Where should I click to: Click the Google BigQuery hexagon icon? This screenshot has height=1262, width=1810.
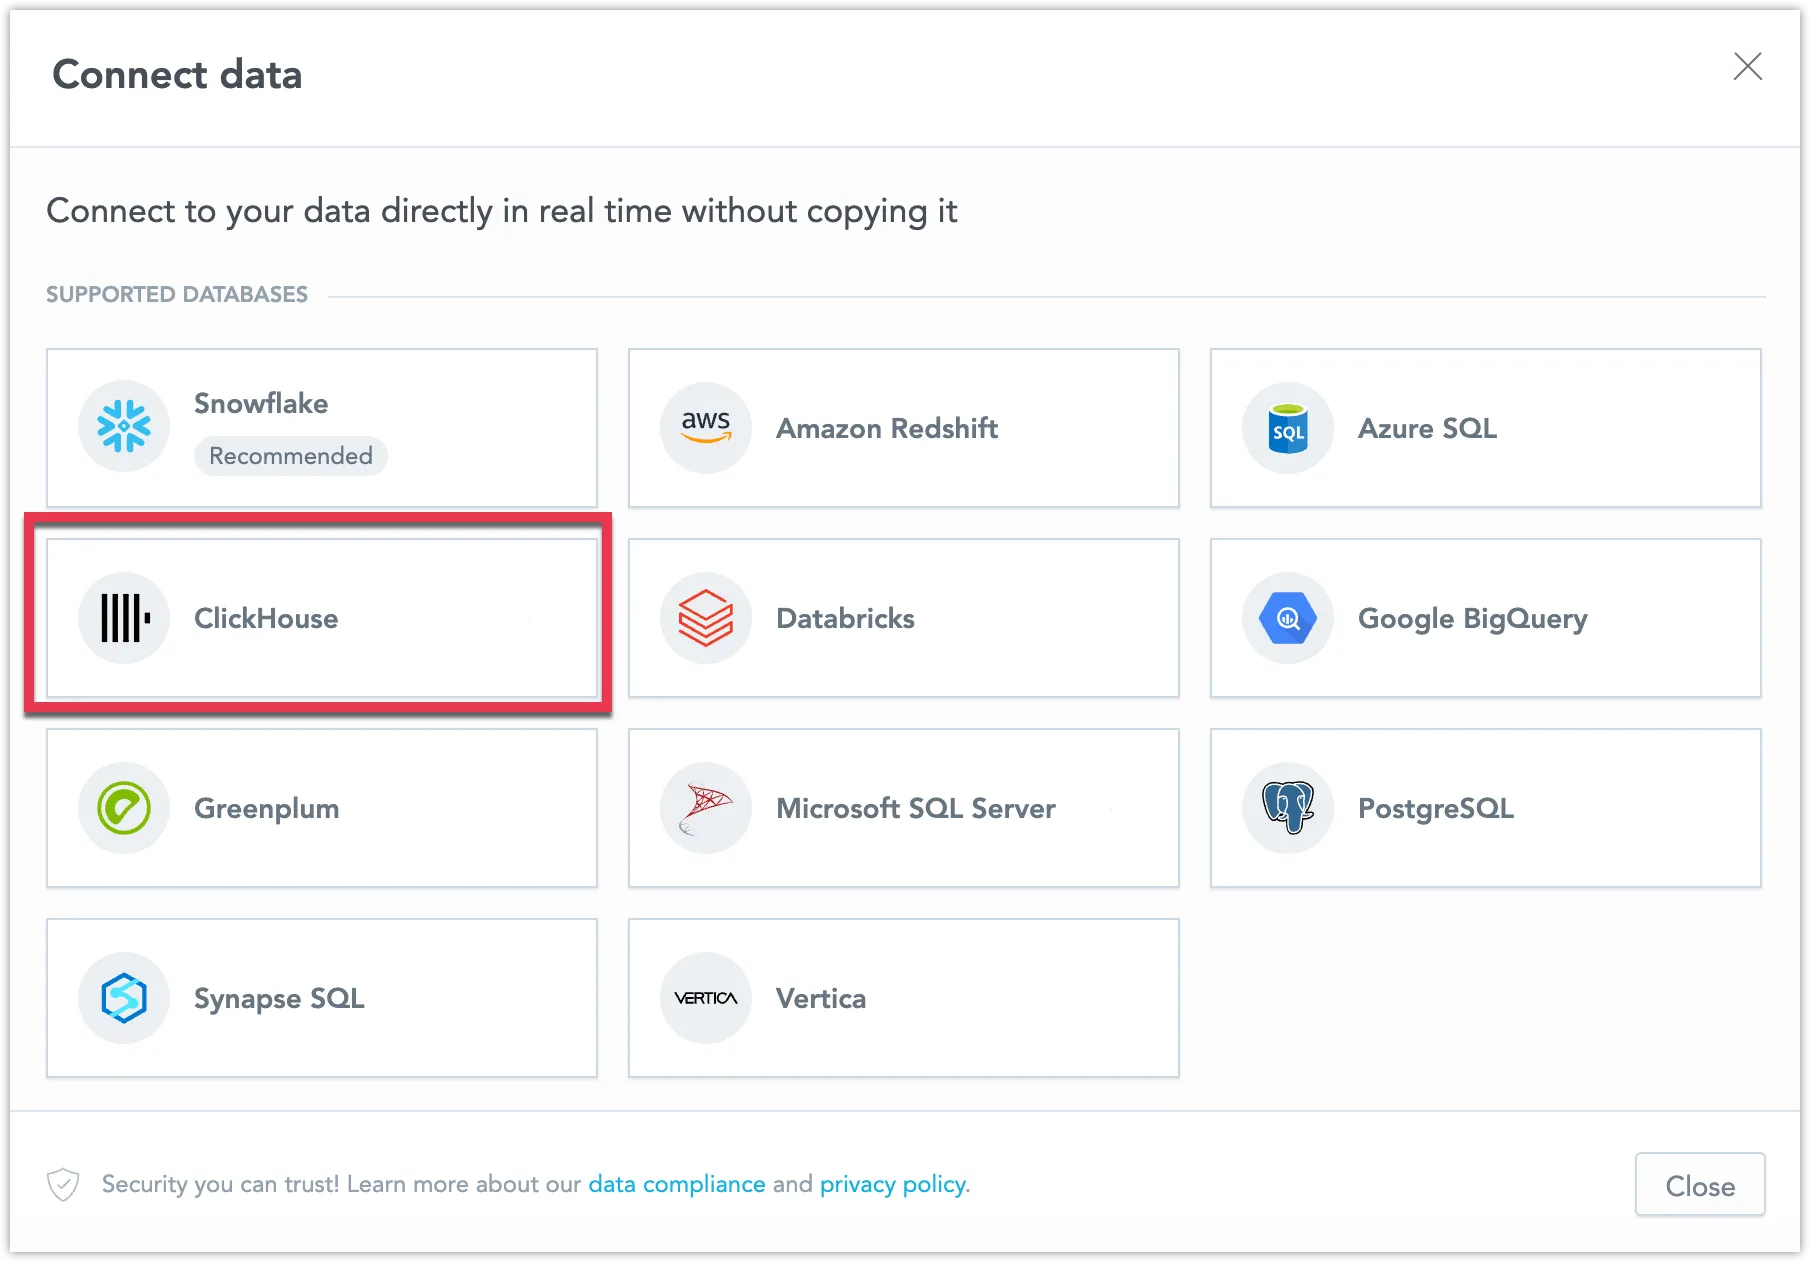(1287, 618)
